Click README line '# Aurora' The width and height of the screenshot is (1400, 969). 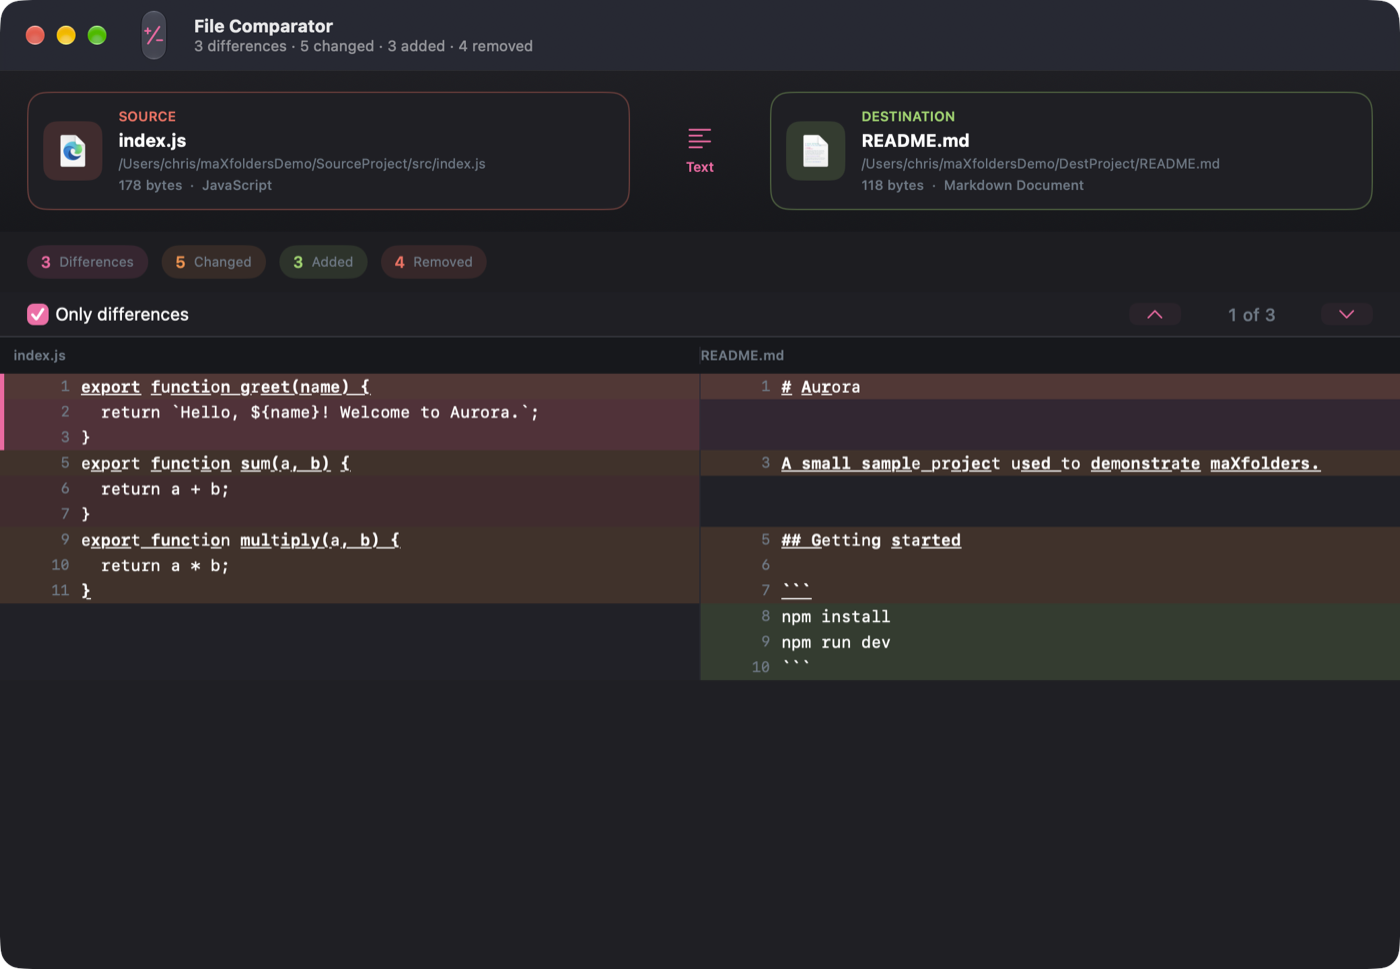tap(1050, 387)
